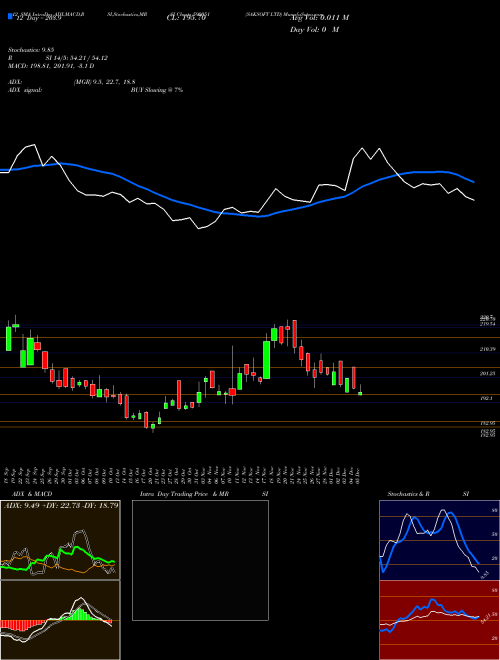Viewport: 500px width, 660px height.
Task: Click the "ADX: 9.49 +DY: 22.73 -DY: 18.79" header
Action: click(61, 506)
